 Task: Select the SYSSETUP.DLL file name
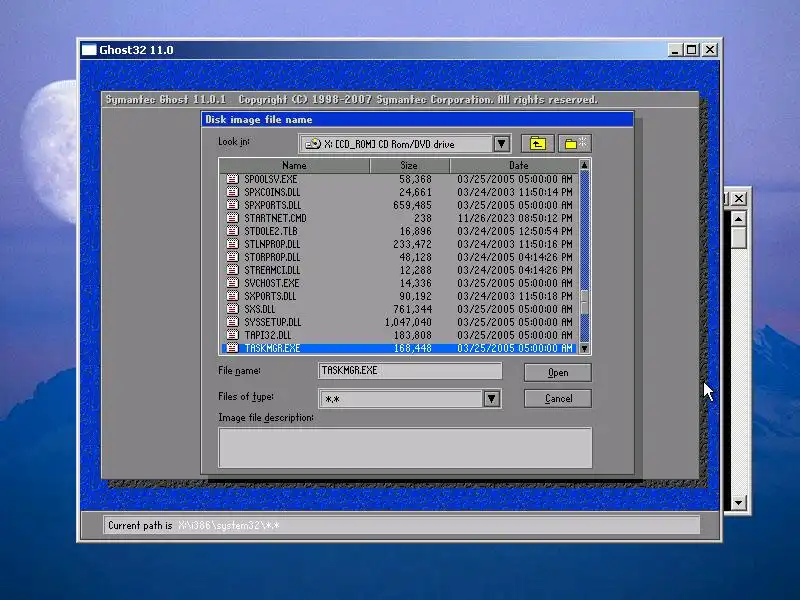pos(272,322)
